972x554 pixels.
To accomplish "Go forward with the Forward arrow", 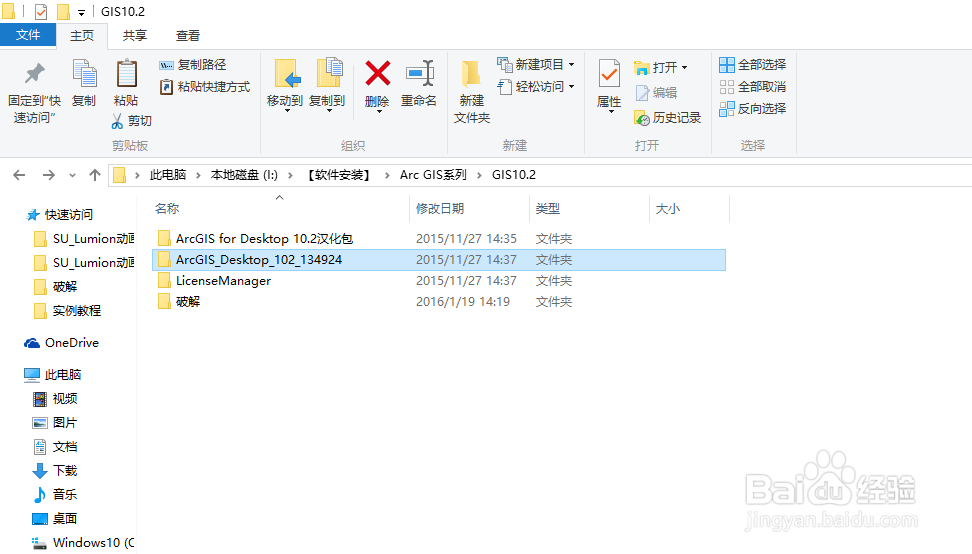I will pos(48,175).
